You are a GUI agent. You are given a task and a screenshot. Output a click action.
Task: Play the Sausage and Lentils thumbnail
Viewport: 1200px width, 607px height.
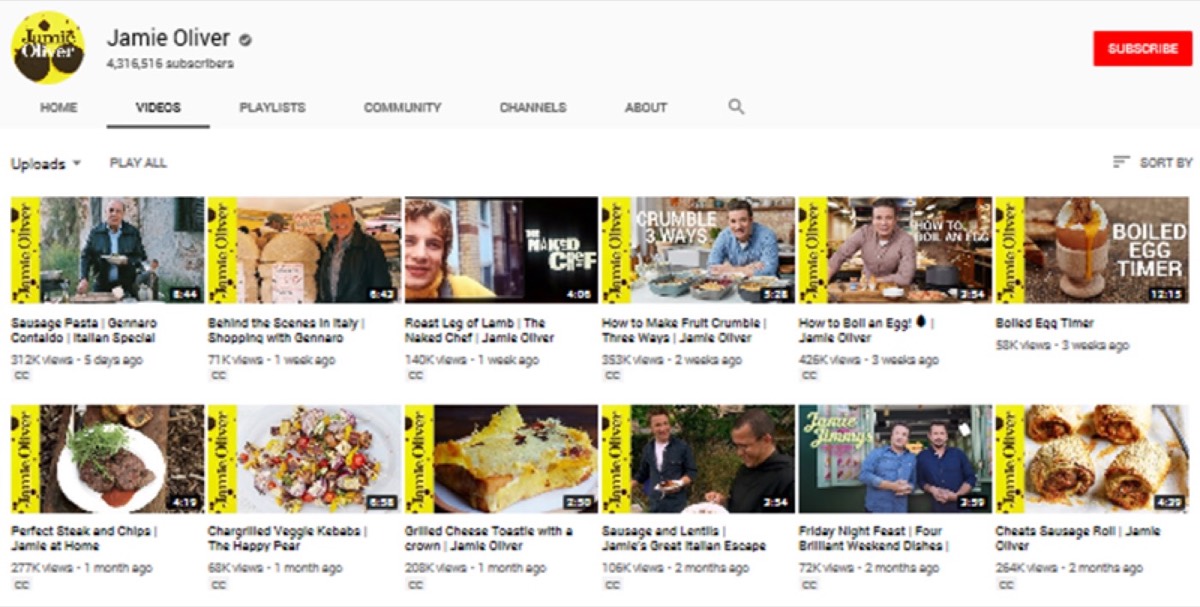coord(698,458)
